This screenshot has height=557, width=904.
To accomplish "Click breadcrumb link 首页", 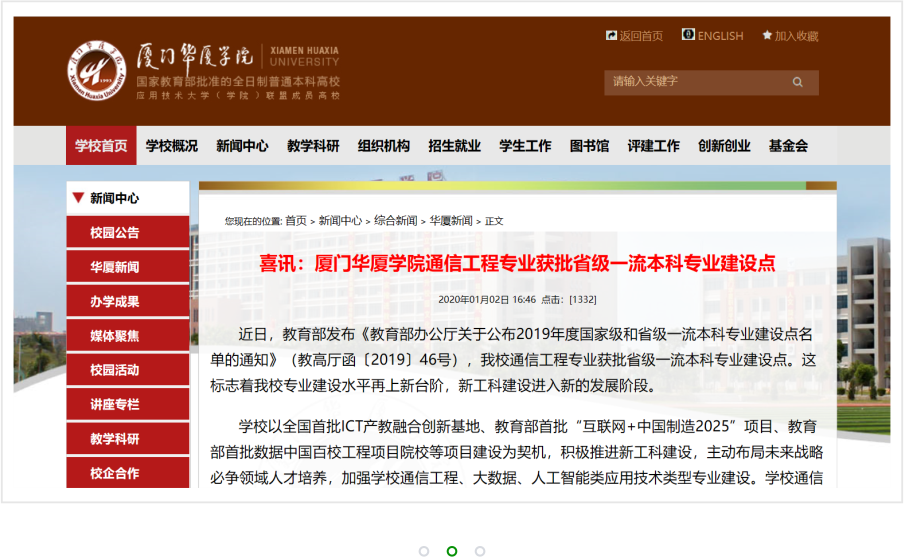I will point(296,220).
